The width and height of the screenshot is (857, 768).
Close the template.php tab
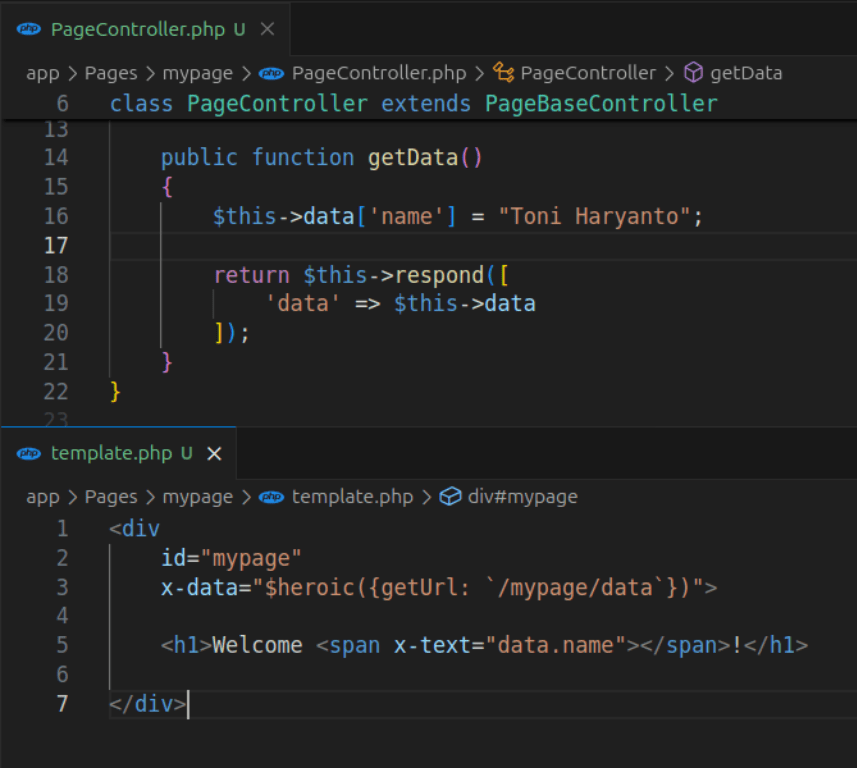click(214, 454)
